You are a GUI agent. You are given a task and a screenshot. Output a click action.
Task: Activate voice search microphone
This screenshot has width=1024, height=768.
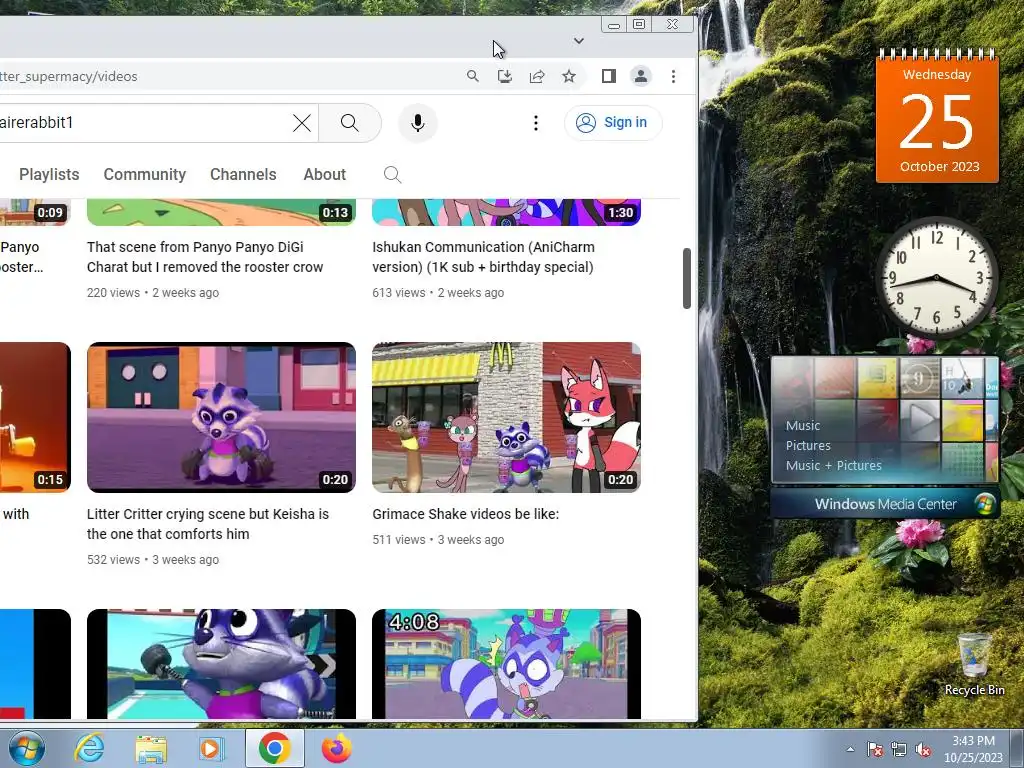point(418,123)
